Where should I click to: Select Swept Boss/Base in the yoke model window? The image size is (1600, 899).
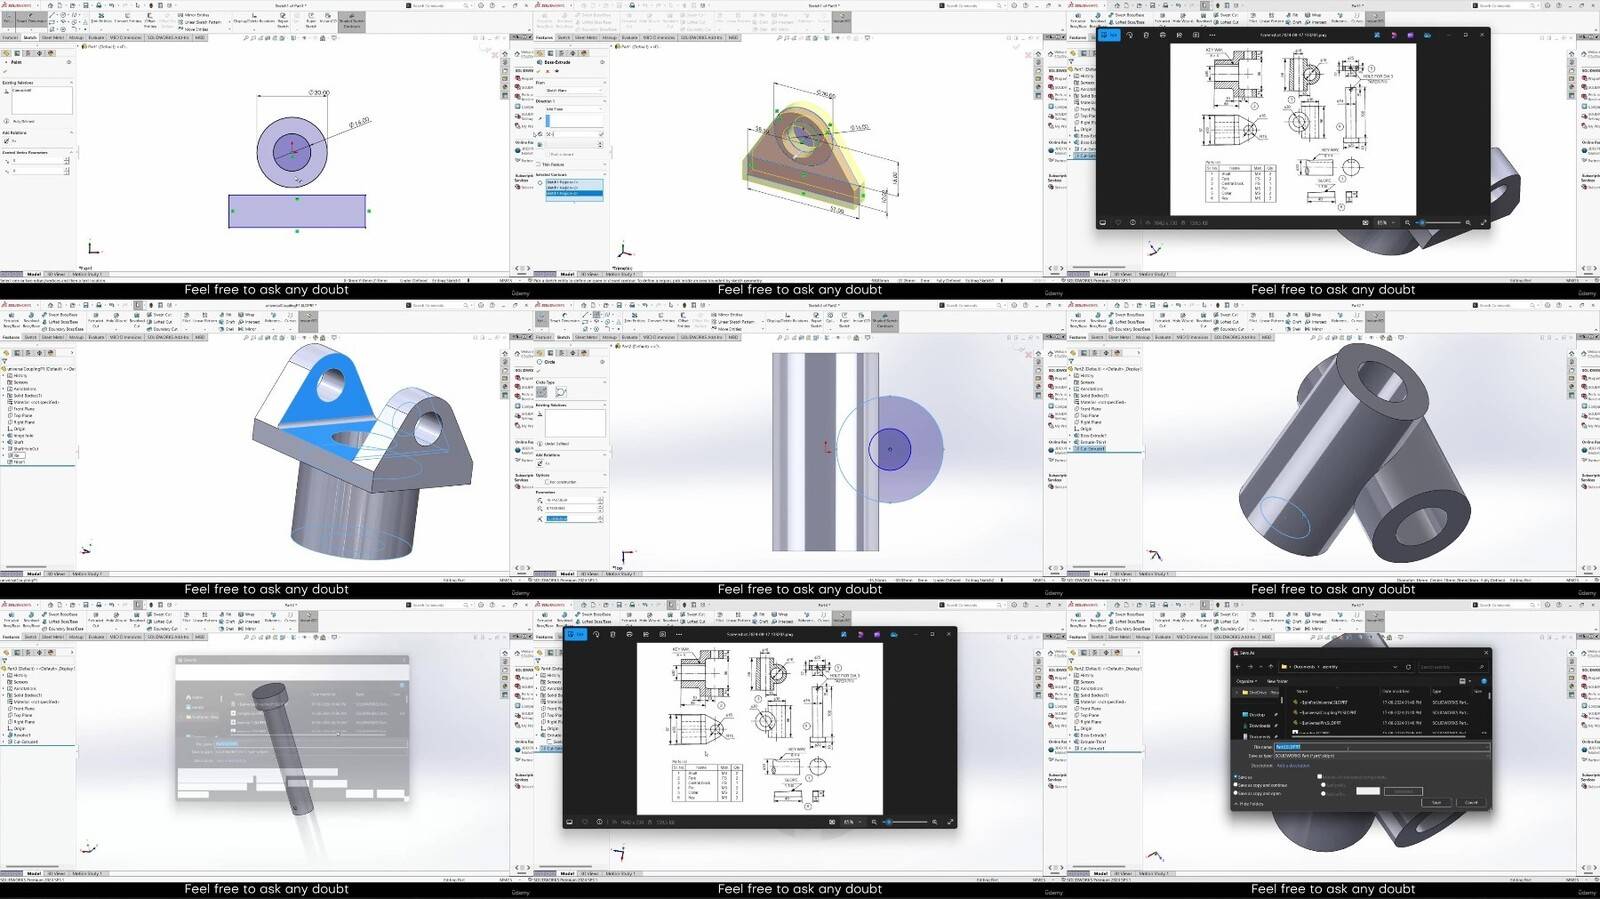click(x=60, y=315)
